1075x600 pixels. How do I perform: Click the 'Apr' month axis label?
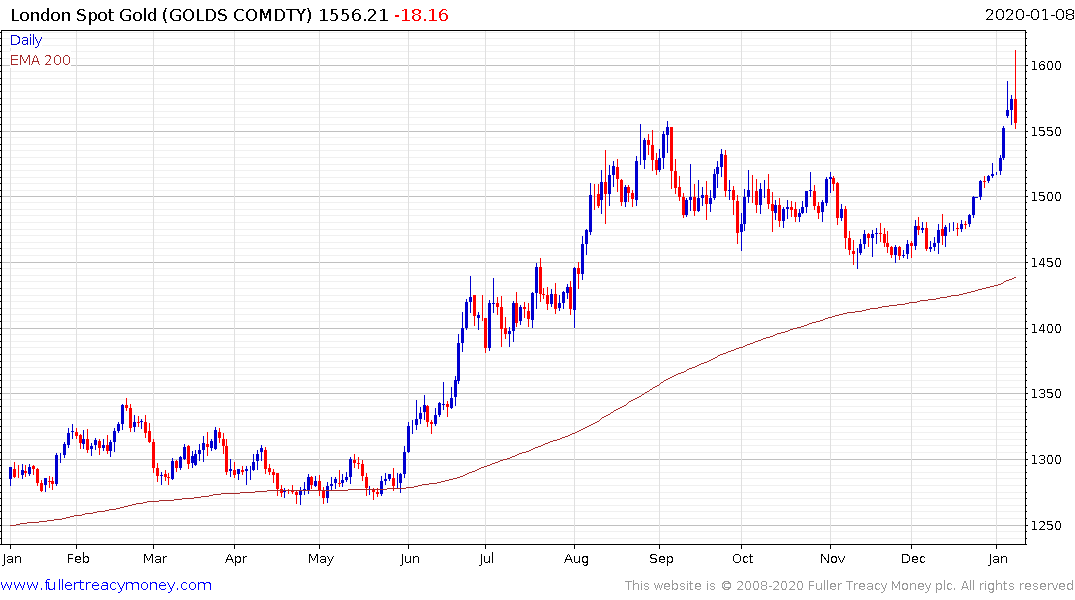(x=236, y=559)
